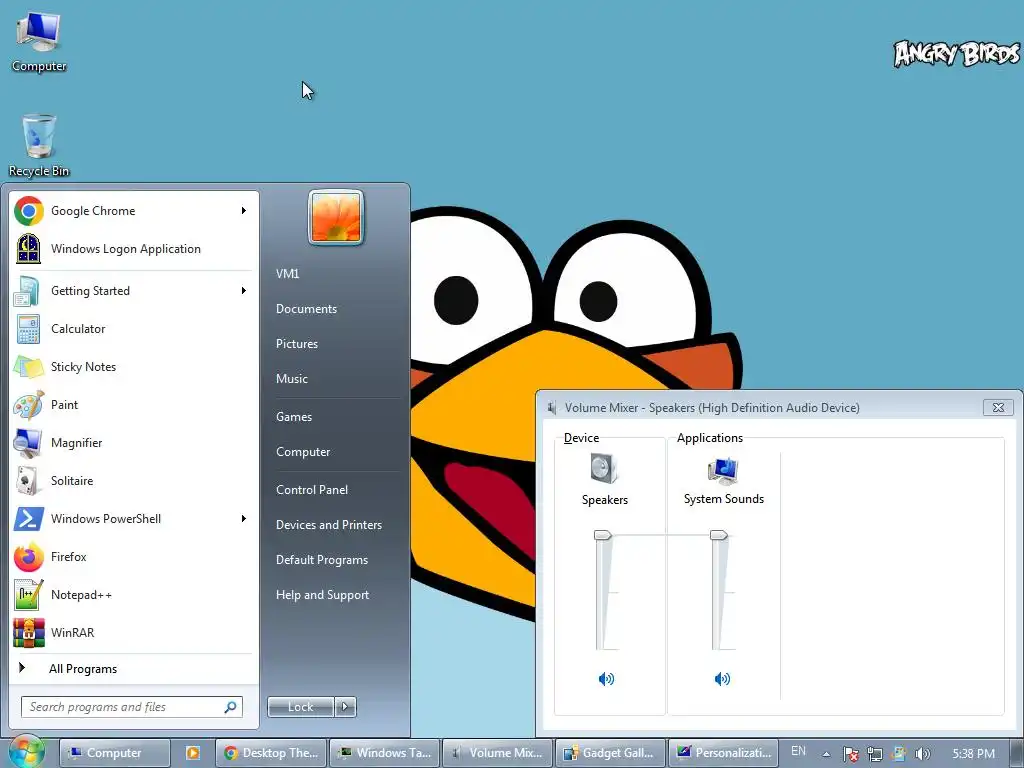The height and width of the screenshot is (768, 1024).
Task: Click the 5:38 PM clock
Action: pos(973,754)
